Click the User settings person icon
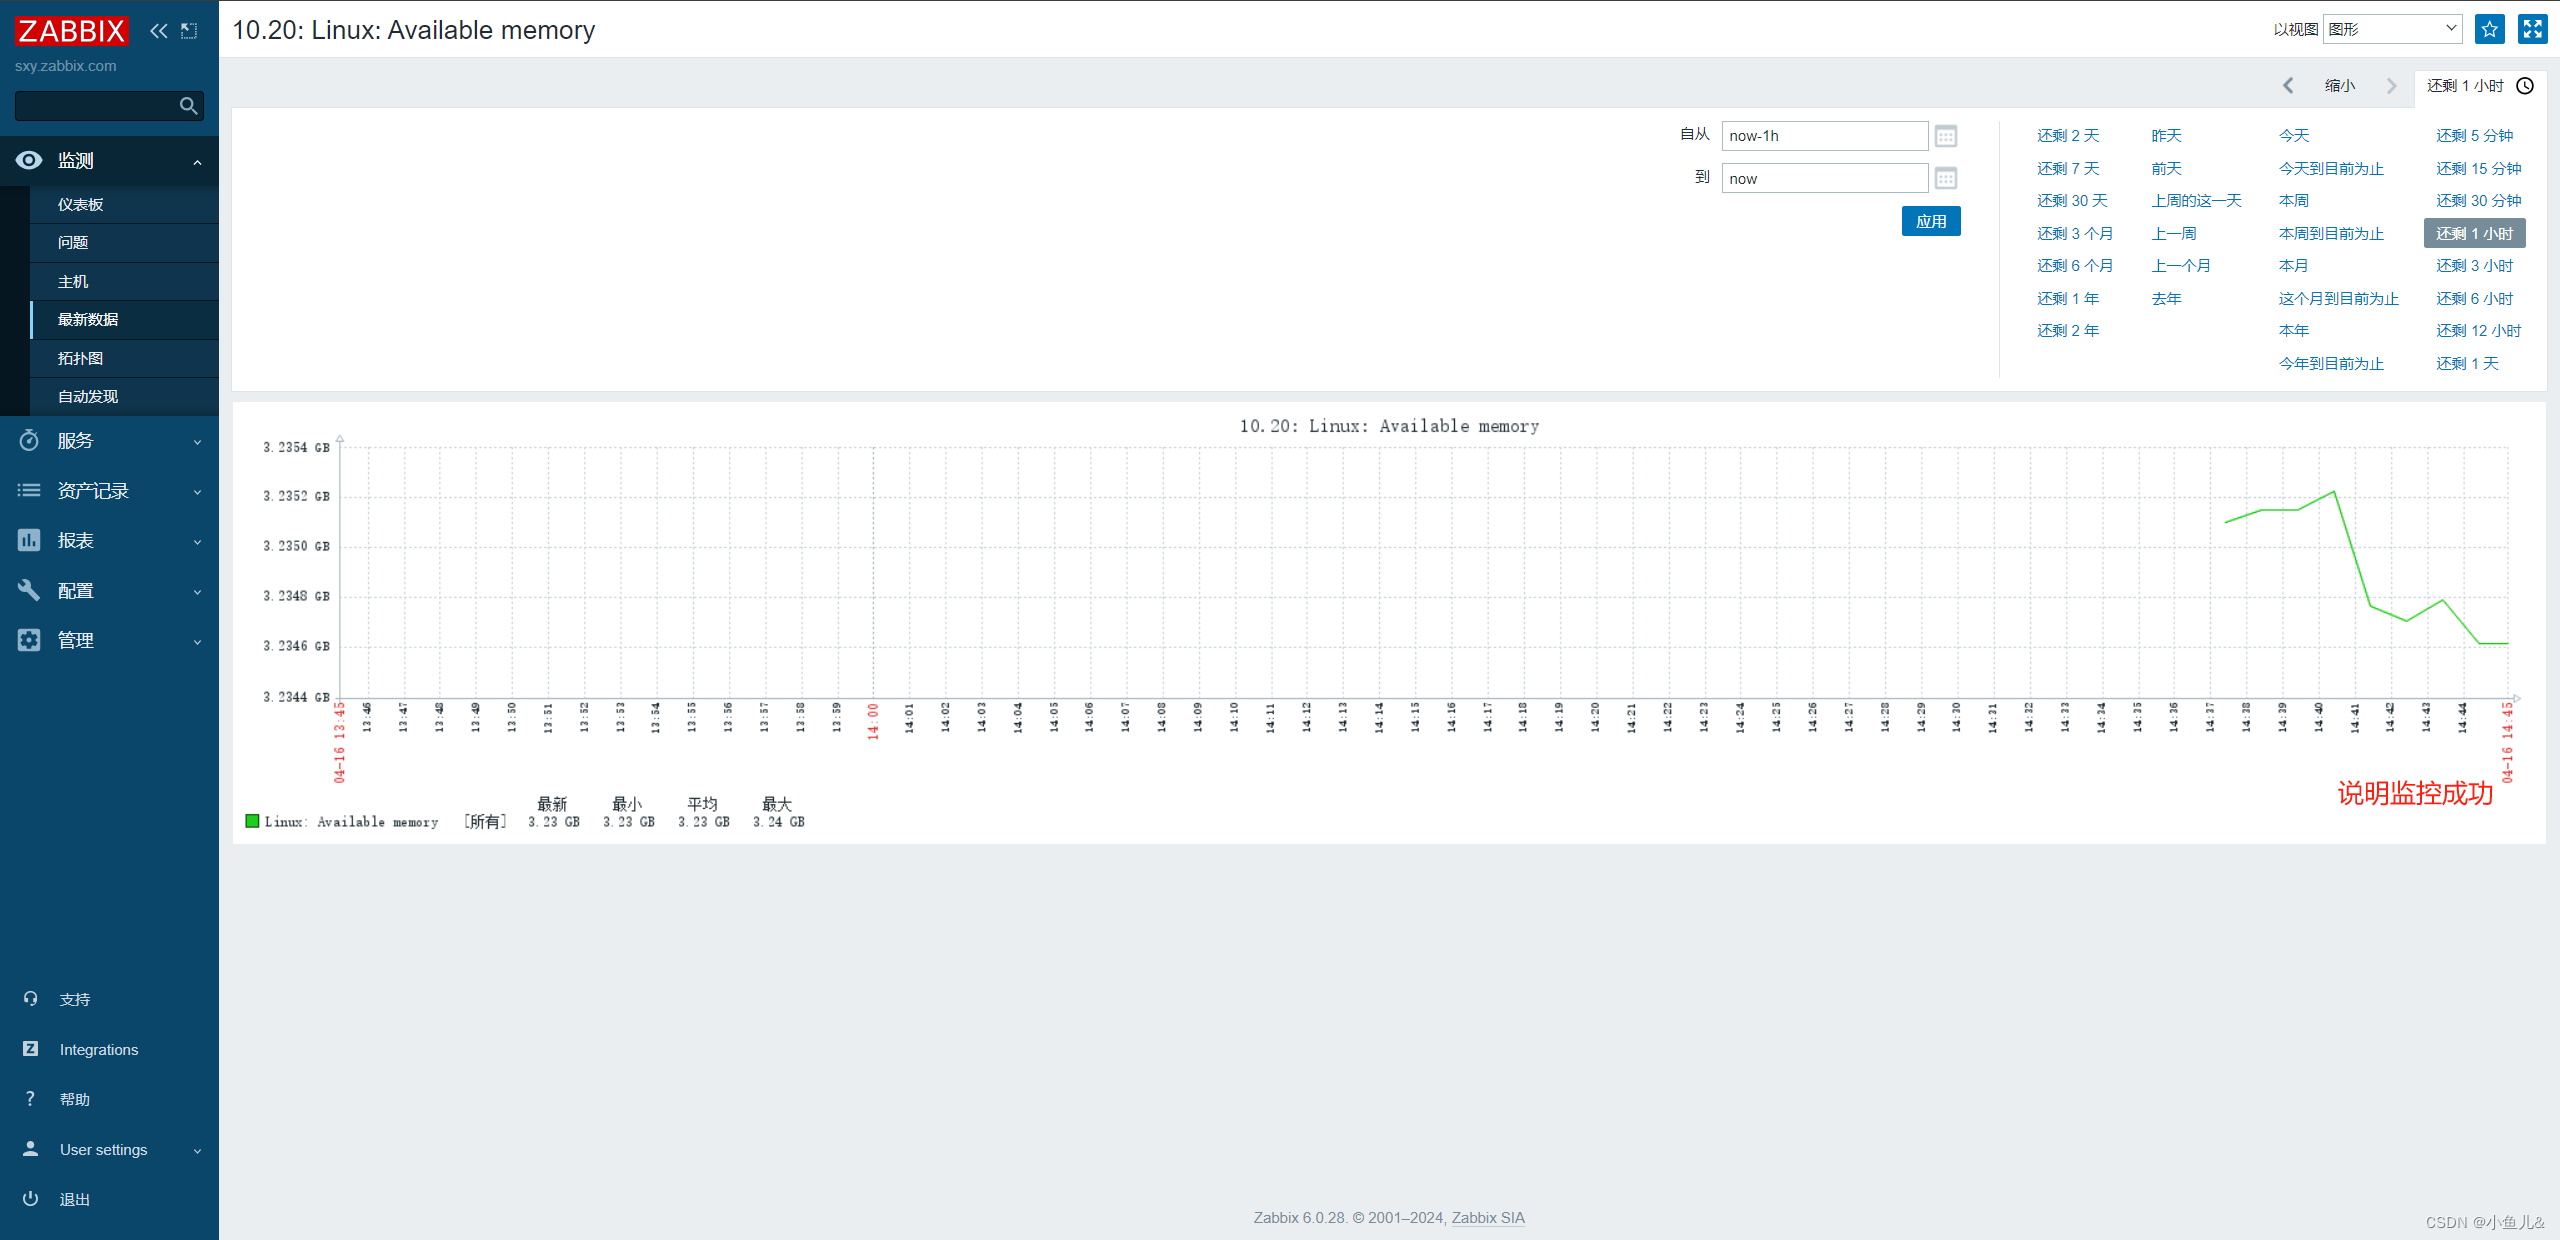Viewport: 2560px width, 1240px height. (30, 1149)
